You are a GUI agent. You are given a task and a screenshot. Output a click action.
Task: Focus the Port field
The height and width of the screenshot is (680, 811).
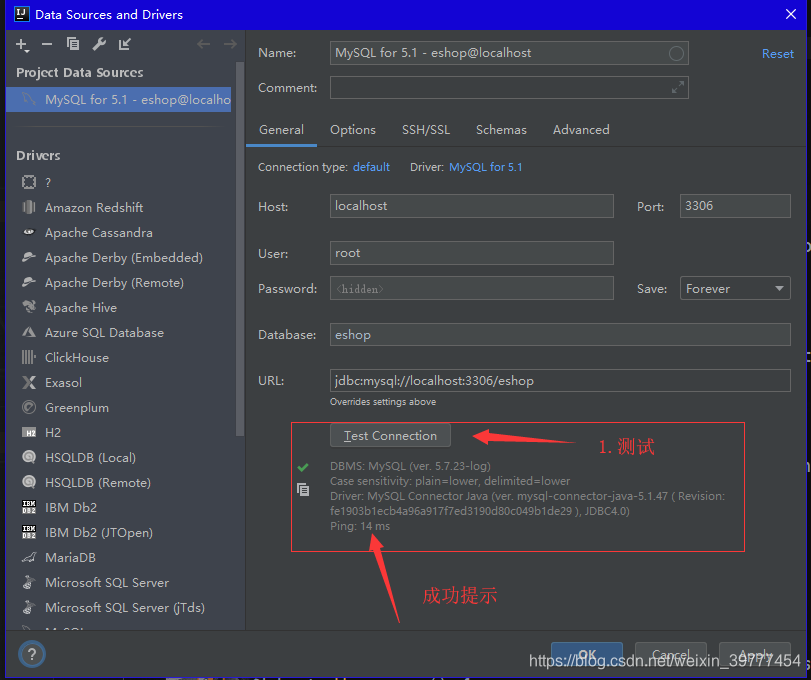coord(735,206)
